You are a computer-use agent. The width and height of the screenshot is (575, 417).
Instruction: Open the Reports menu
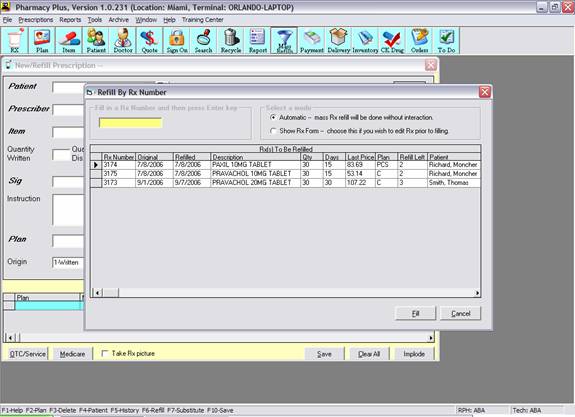coord(70,20)
